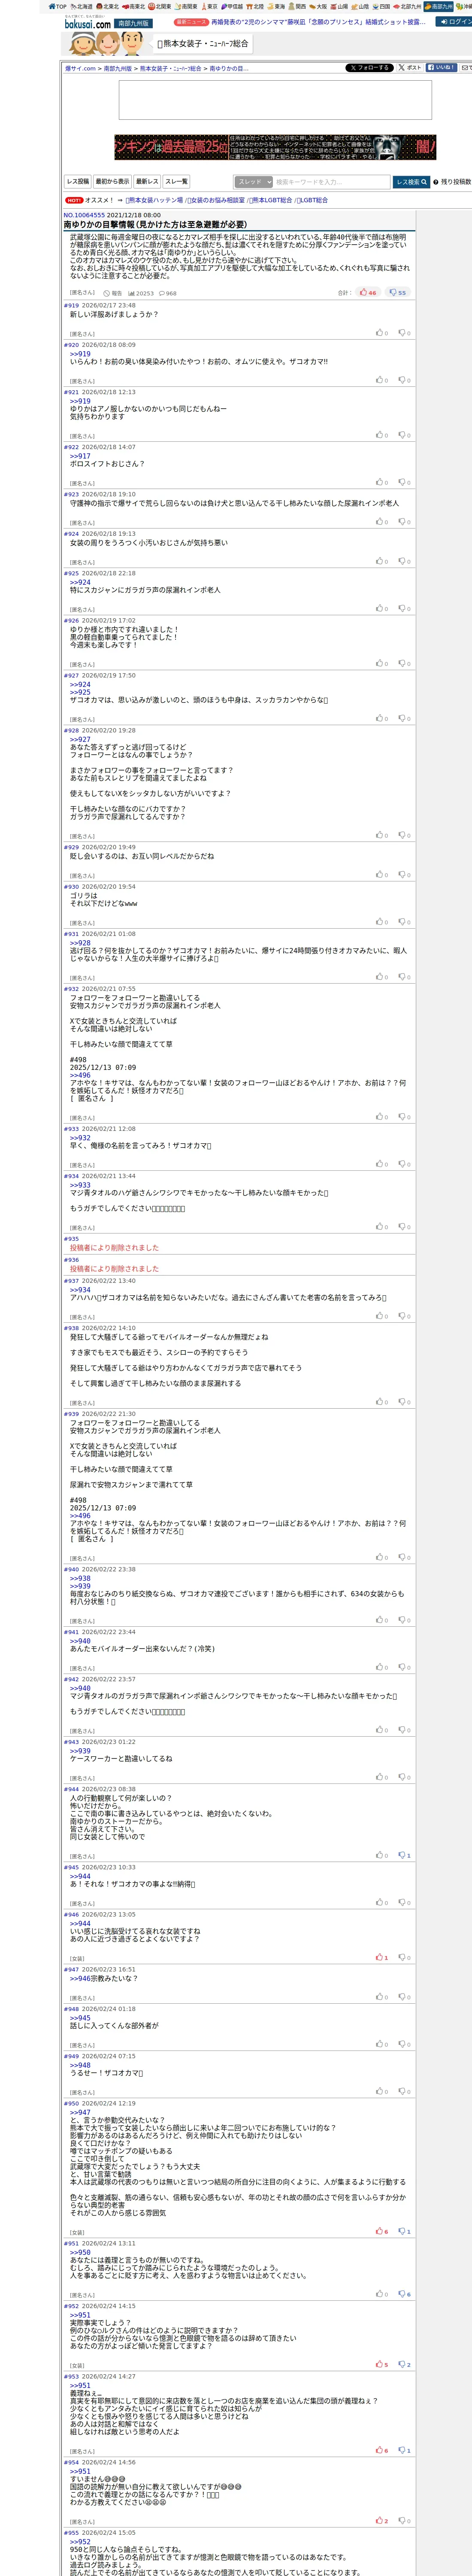Click the スレ一覧 button
The width and height of the screenshot is (472, 2576).
tap(176, 182)
